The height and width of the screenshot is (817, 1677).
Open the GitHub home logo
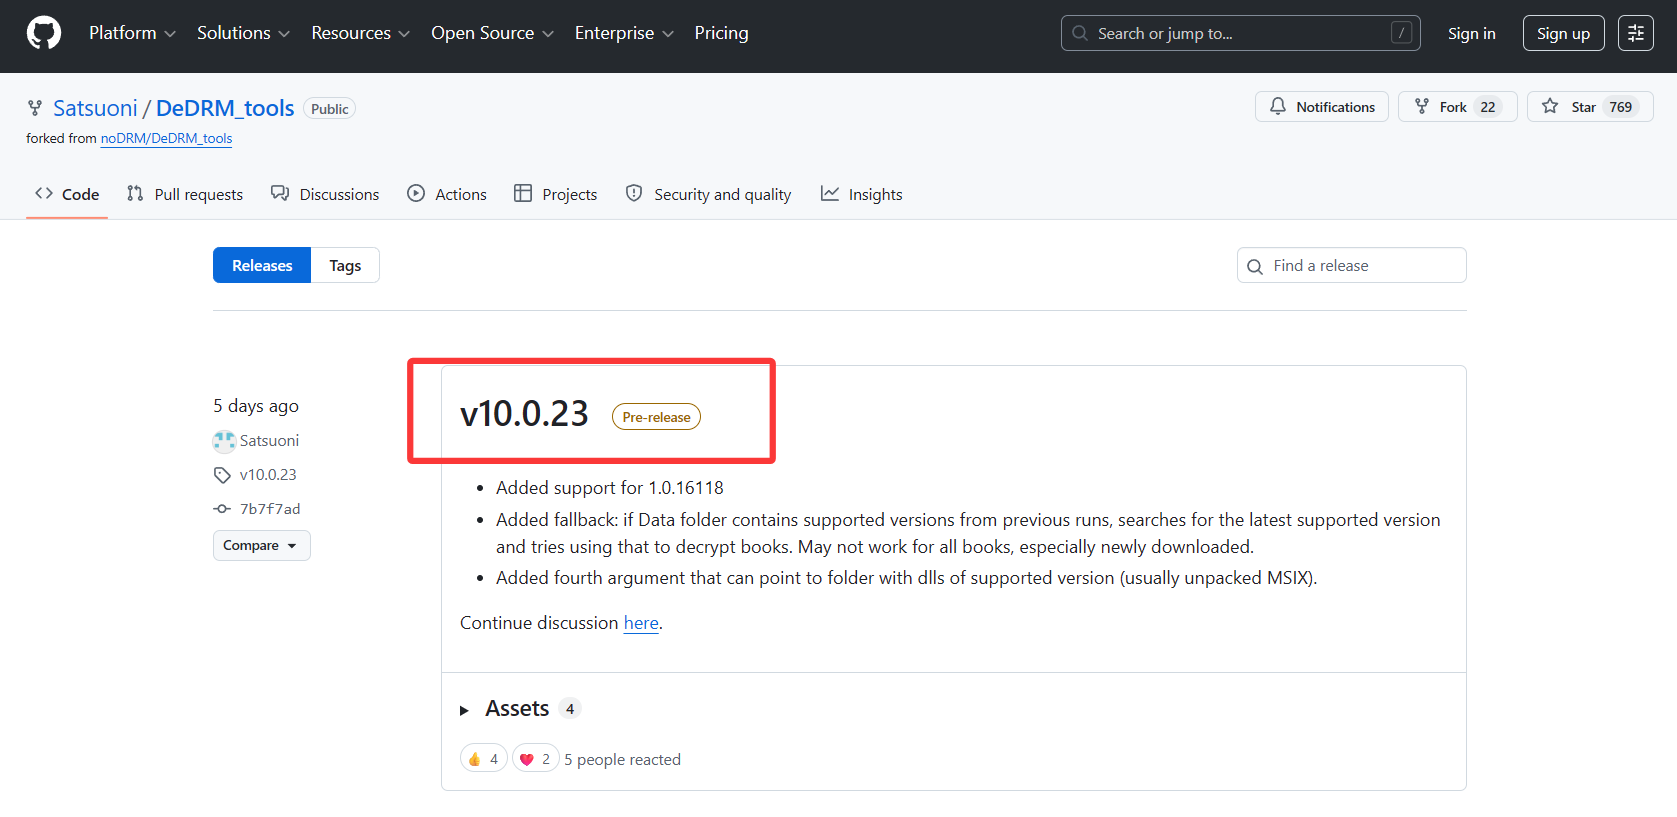click(x=44, y=33)
